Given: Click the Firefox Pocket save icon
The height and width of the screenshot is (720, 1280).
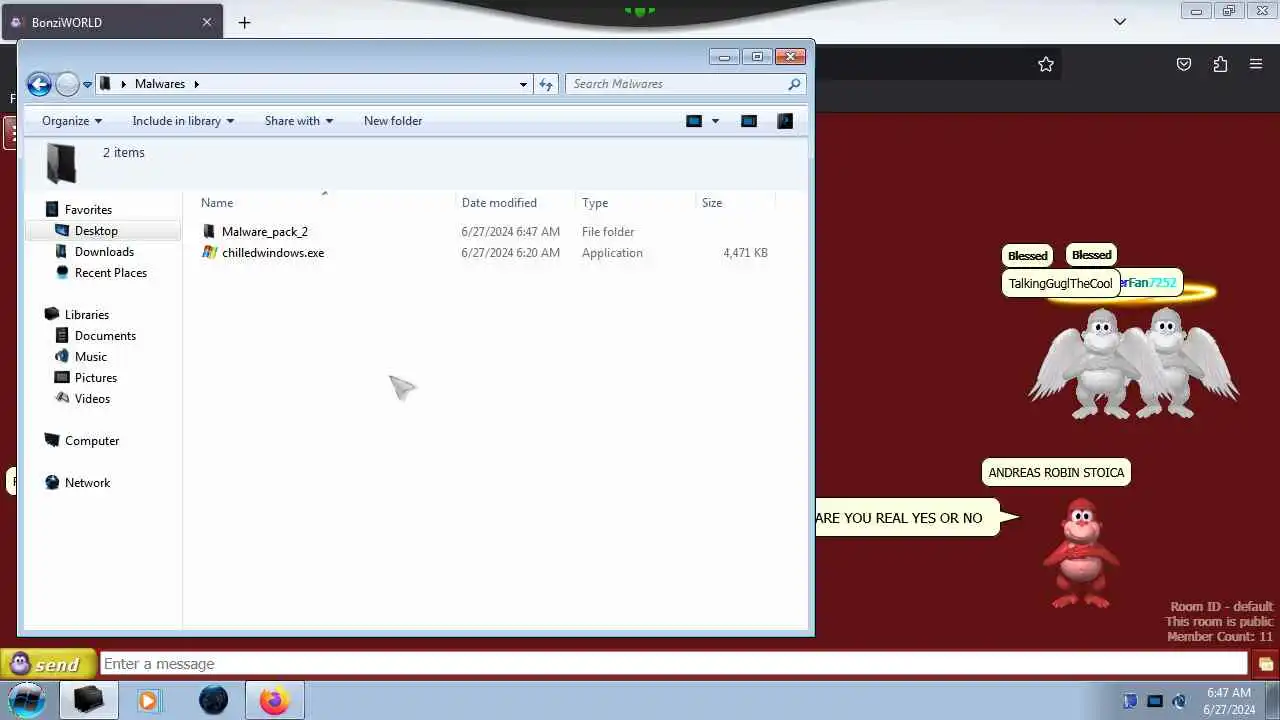Looking at the screenshot, I should pyautogui.click(x=1184, y=64).
